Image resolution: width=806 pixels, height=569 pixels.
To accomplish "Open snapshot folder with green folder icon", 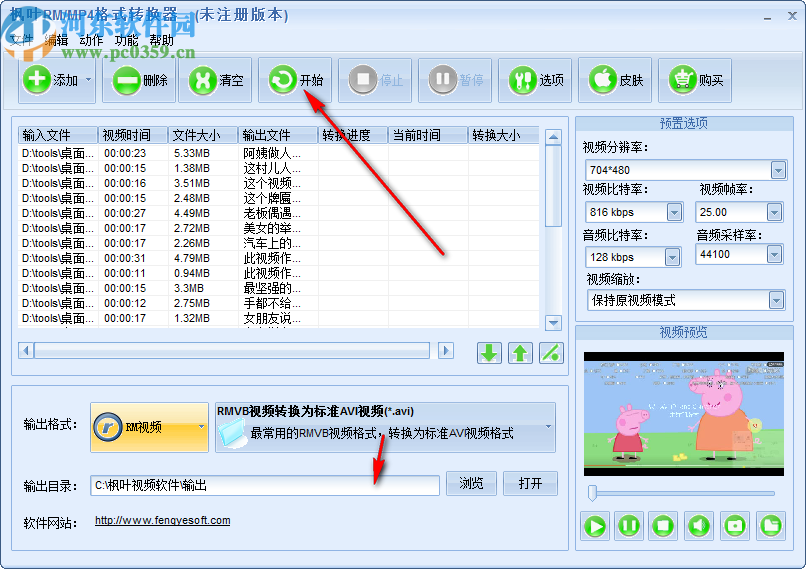I will tap(771, 526).
